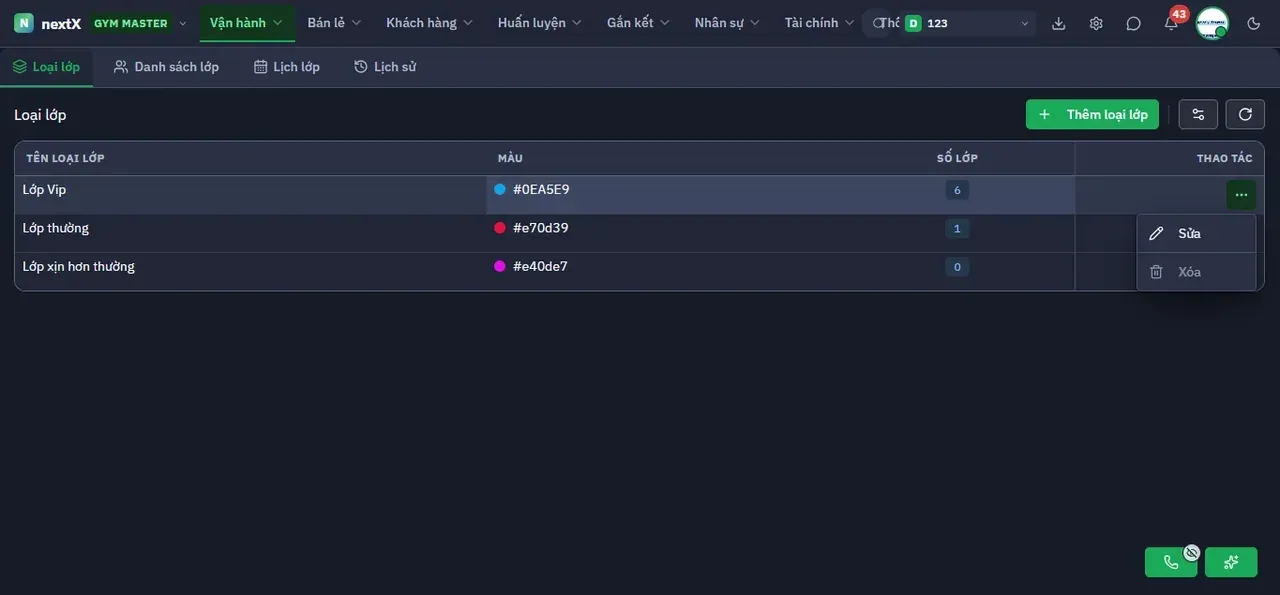Select the Lớp Vip row name
The image size is (1280, 595).
pyautogui.click(x=45, y=189)
